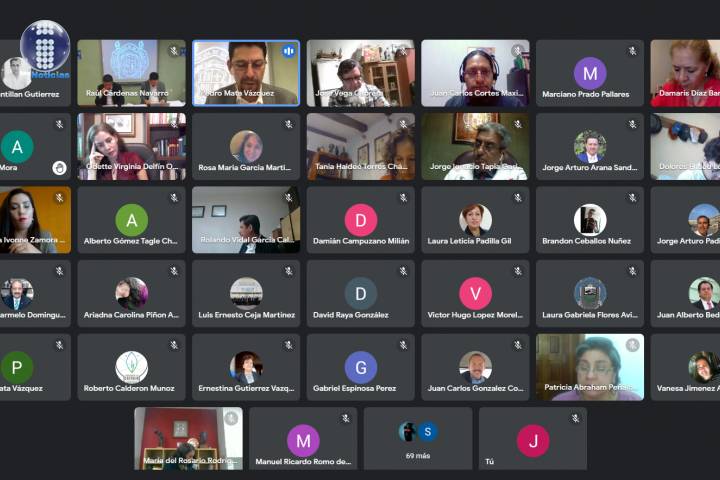Select Patricia Abraham's video tile

[x=589, y=366]
